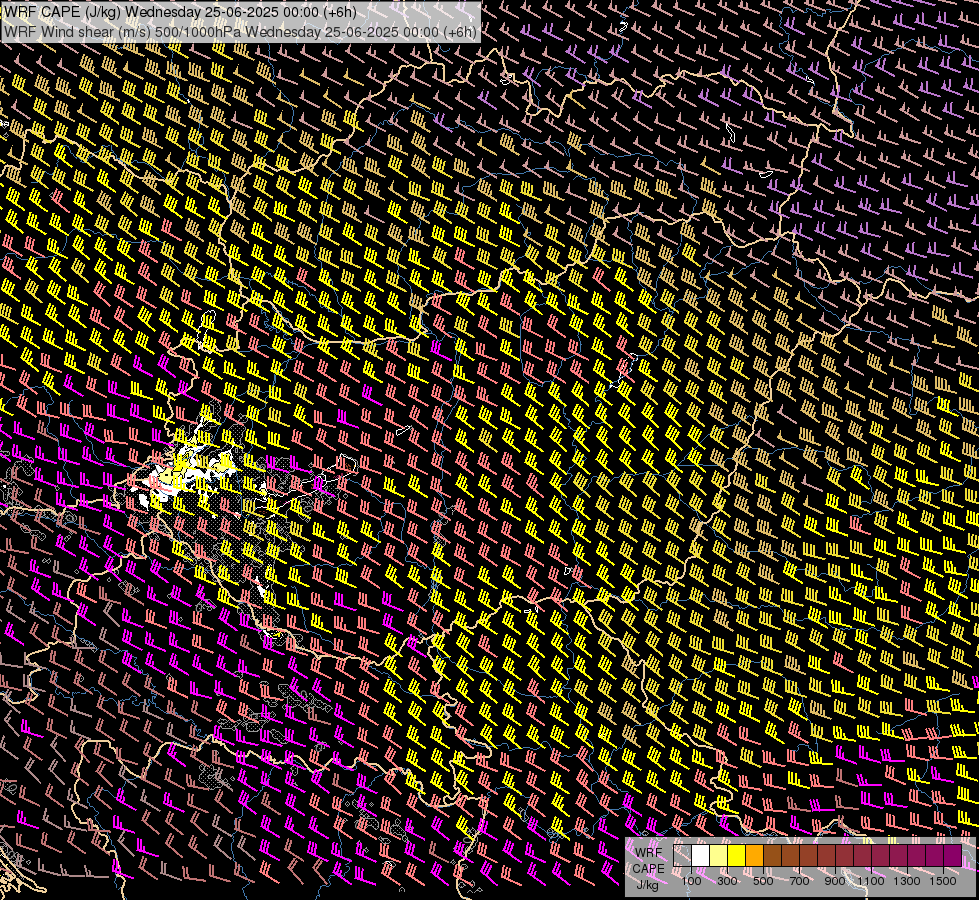Click the 900 label on legend

coord(835,881)
